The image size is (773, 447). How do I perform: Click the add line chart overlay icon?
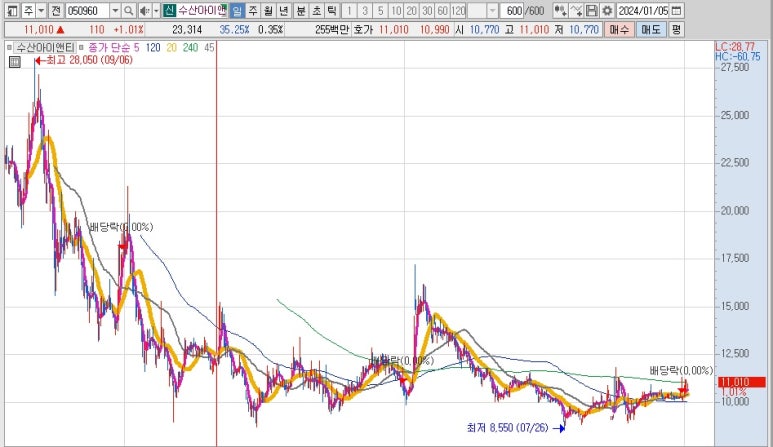click(x=576, y=10)
